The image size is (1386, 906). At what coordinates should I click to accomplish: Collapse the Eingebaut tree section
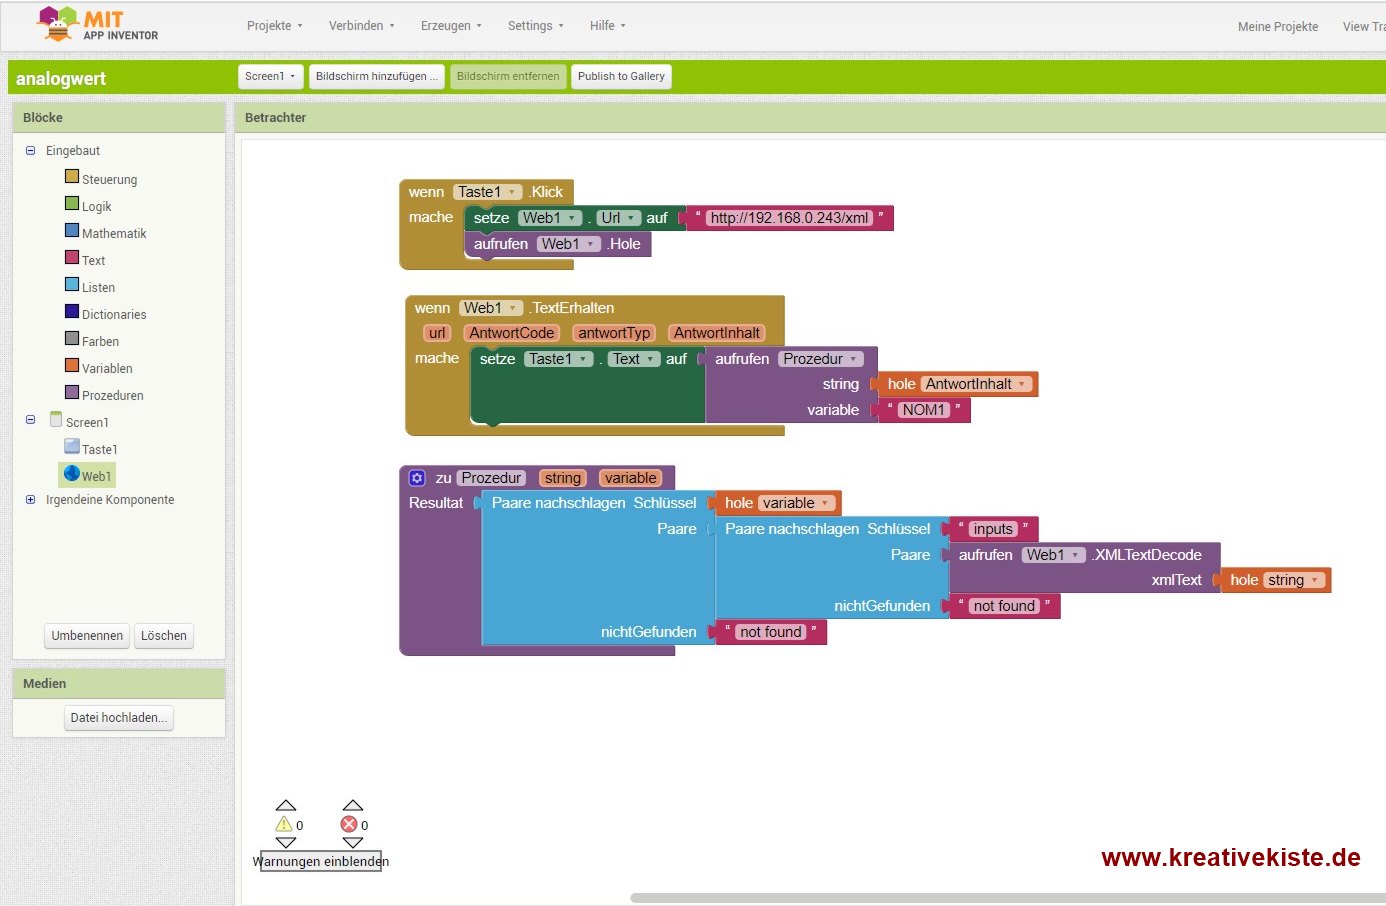pos(30,151)
